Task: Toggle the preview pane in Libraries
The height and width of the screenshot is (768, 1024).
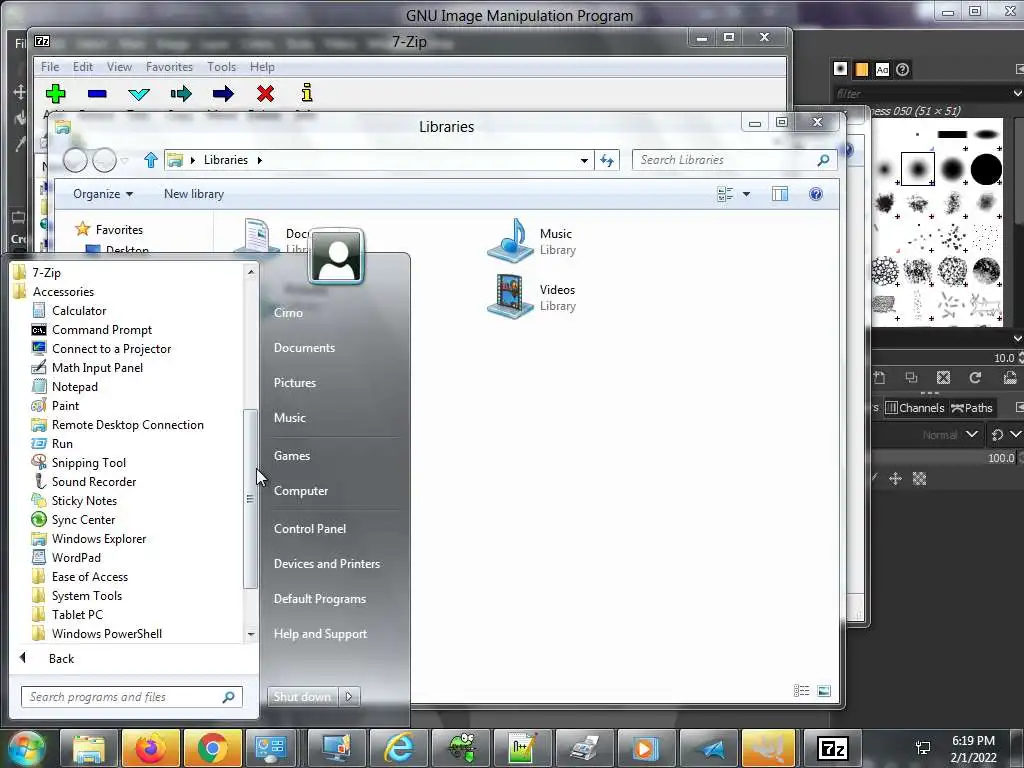Action: [780, 194]
